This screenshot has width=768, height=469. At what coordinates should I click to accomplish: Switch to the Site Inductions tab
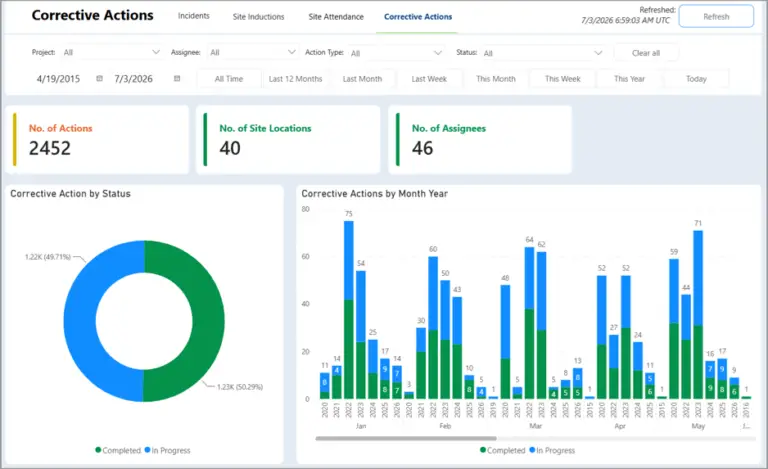coord(258,17)
